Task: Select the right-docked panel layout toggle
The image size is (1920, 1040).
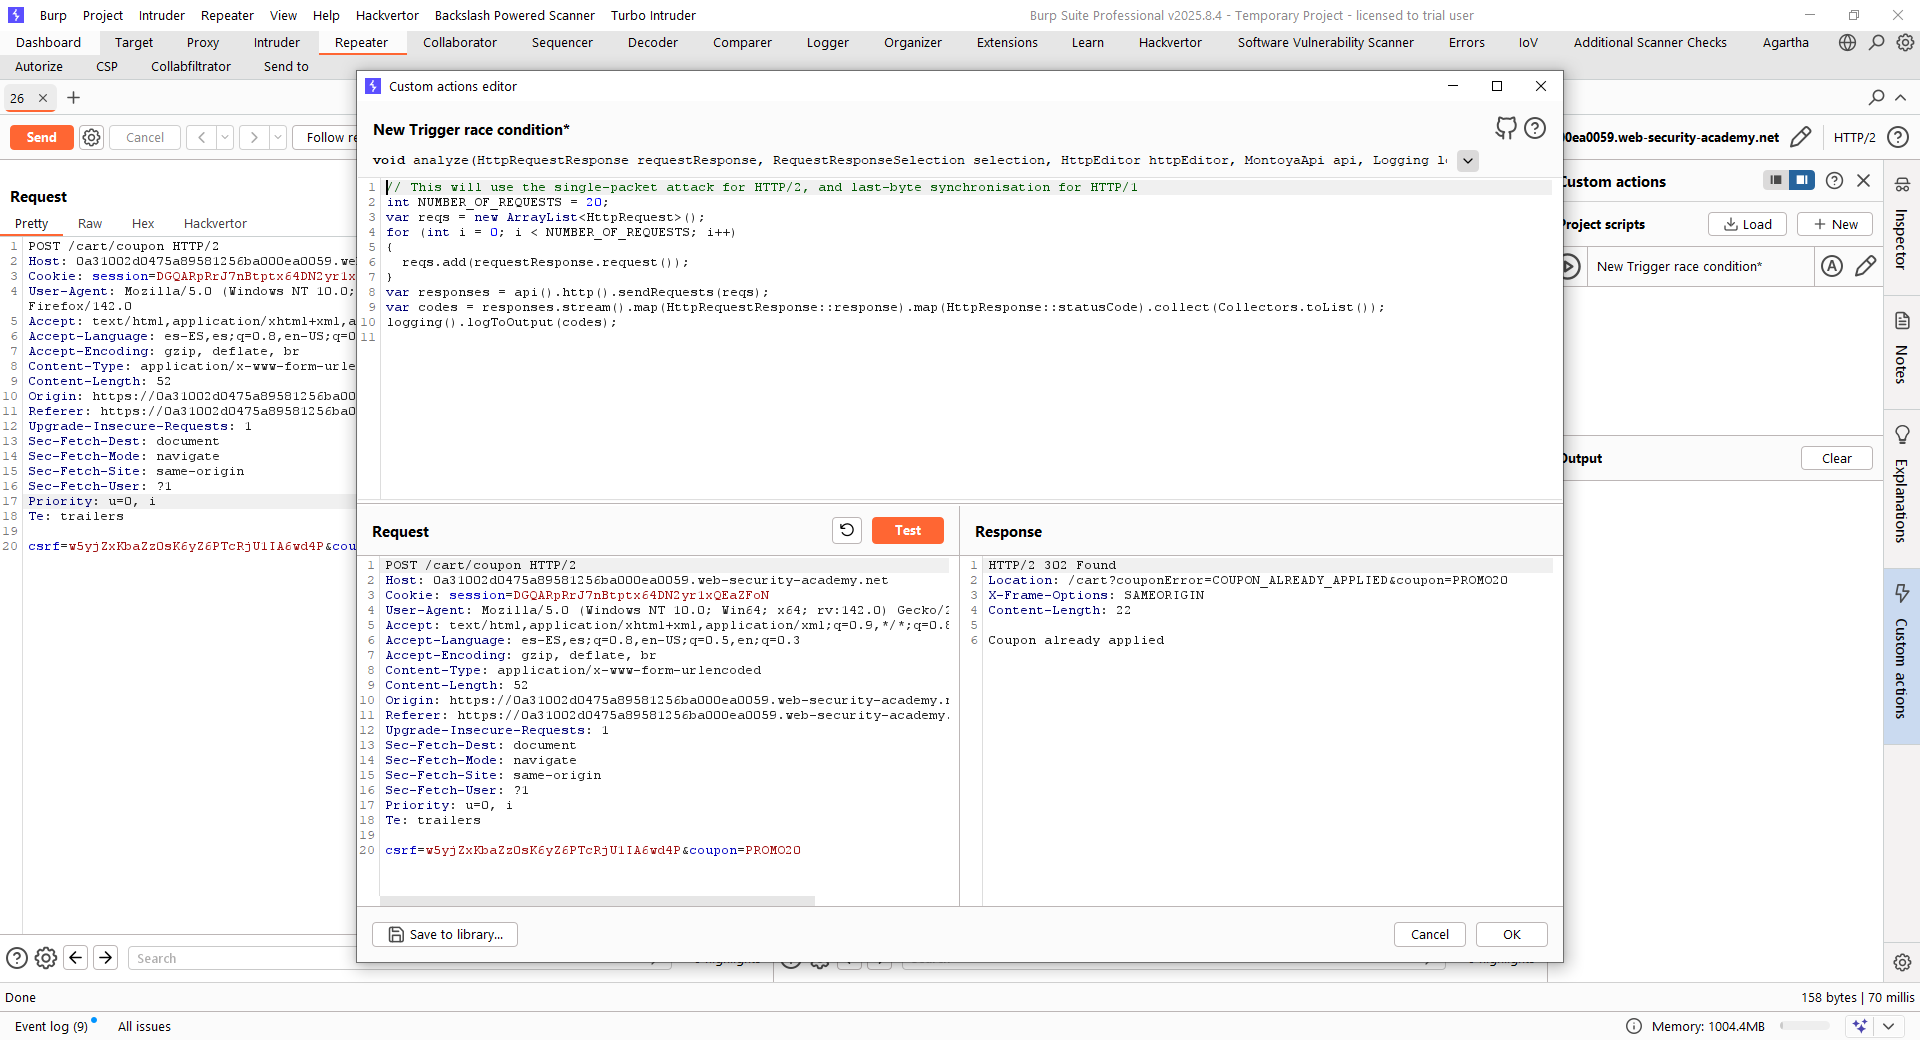Action: tap(1801, 180)
